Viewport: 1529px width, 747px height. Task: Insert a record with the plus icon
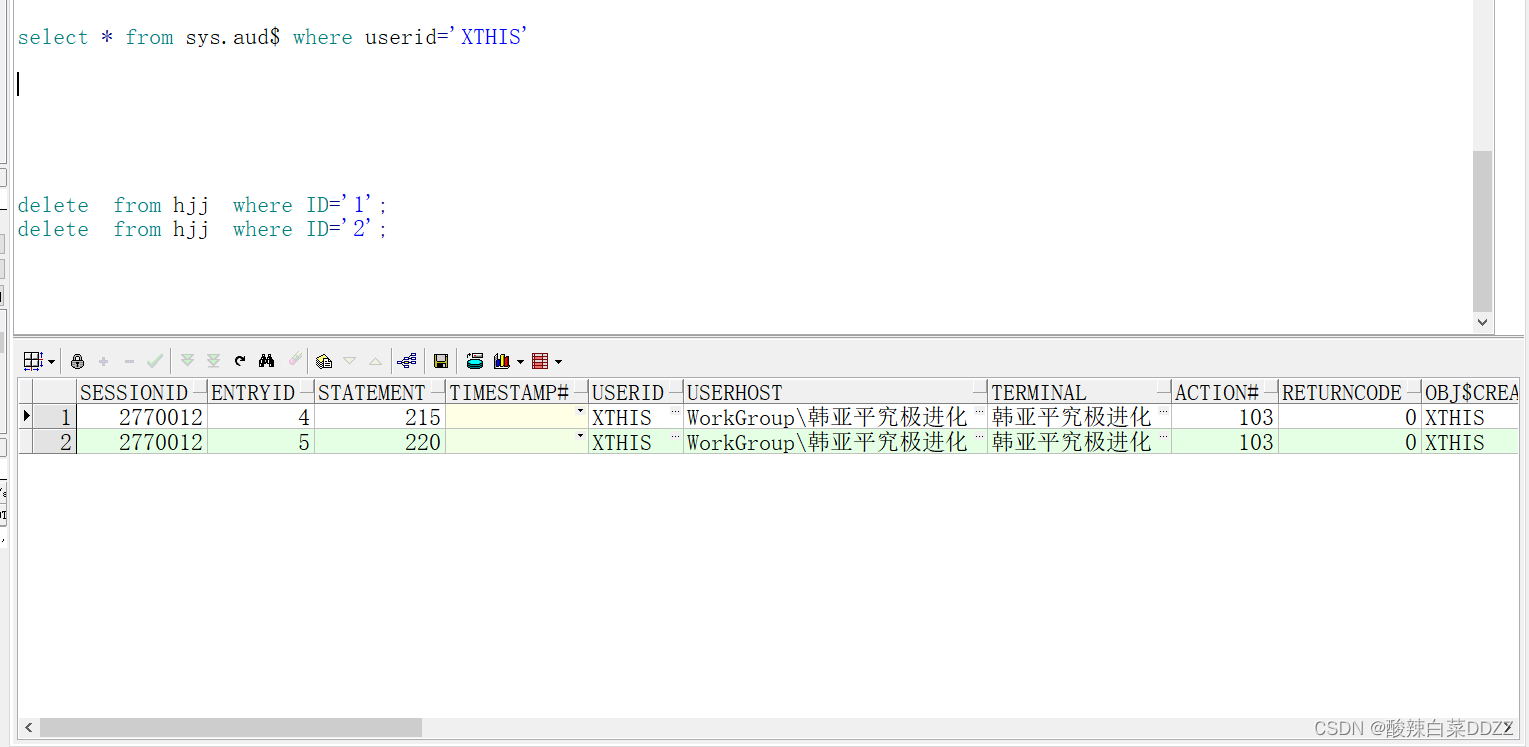pyautogui.click(x=104, y=360)
